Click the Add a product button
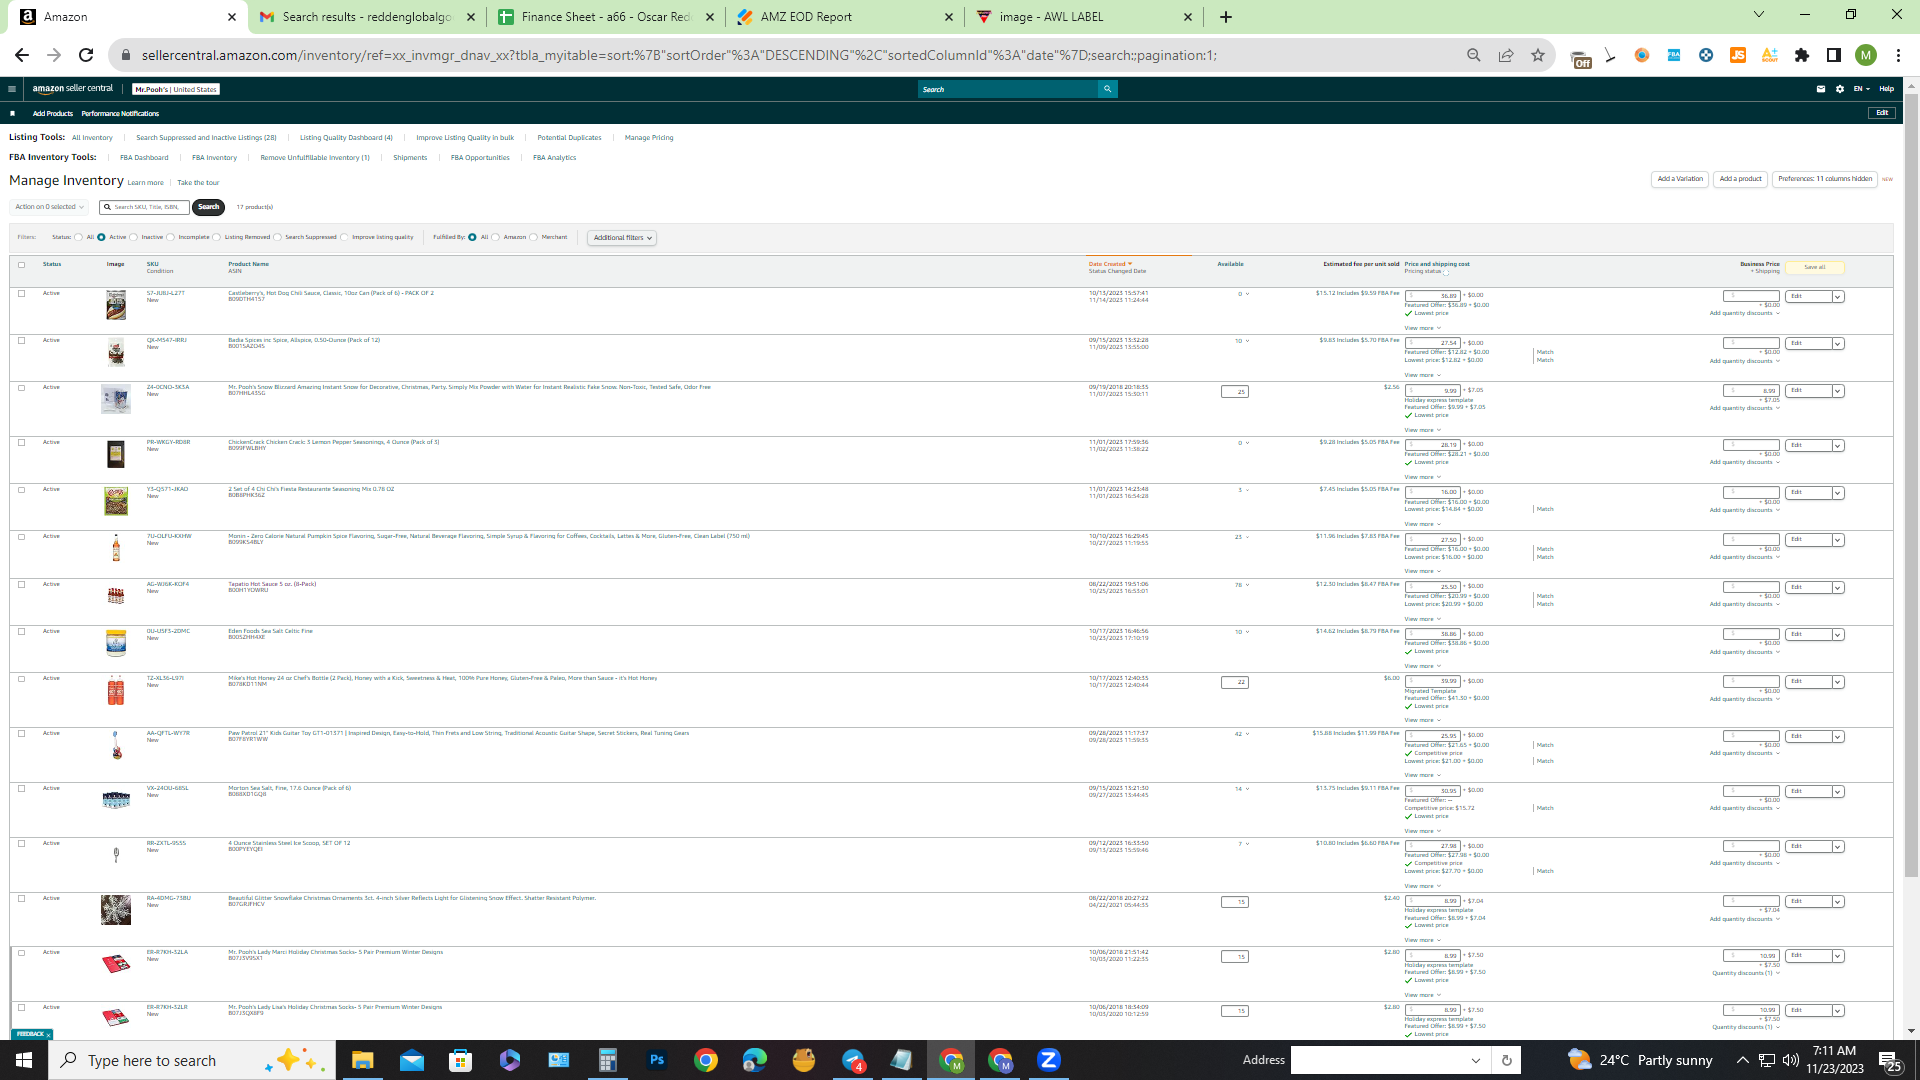Screen dimensions: 1920x1080 point(1740,179)
